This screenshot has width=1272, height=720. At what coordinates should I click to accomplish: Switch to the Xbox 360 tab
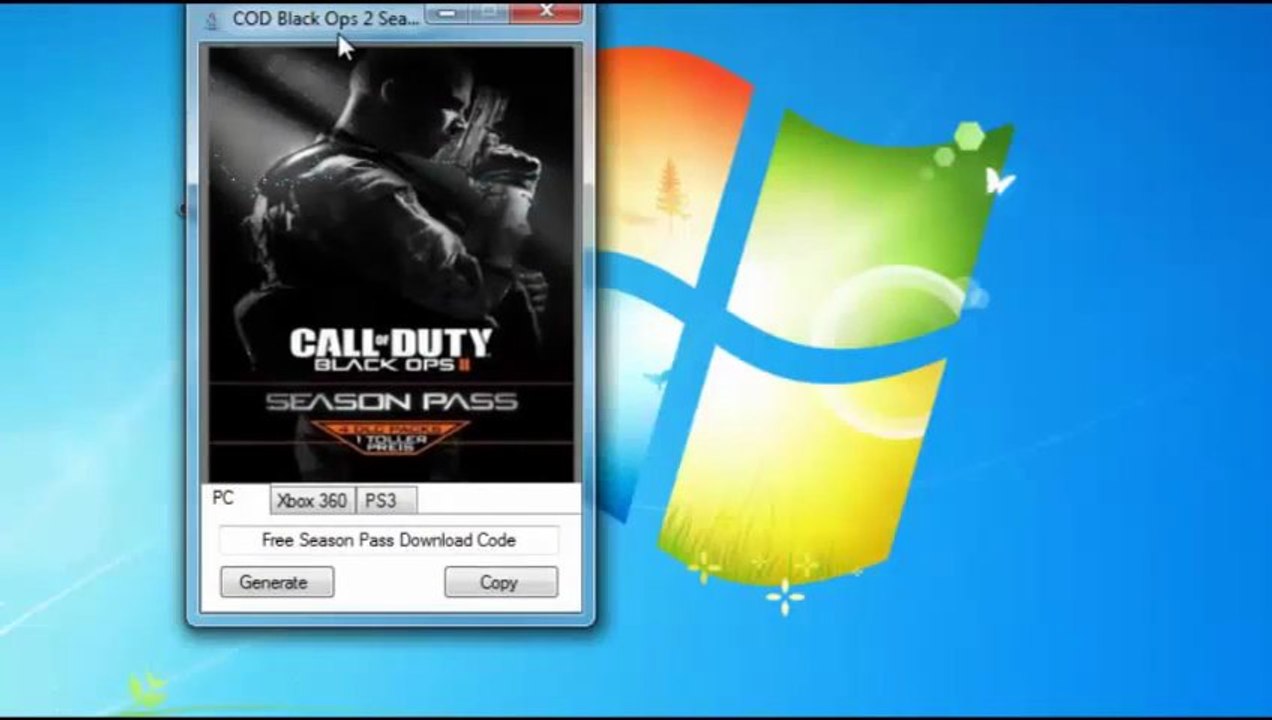click(312, 500)
